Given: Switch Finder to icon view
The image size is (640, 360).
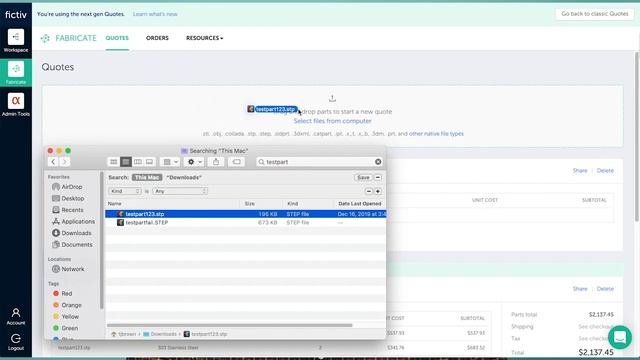Looking at the screenshot, I should (113, 162).
